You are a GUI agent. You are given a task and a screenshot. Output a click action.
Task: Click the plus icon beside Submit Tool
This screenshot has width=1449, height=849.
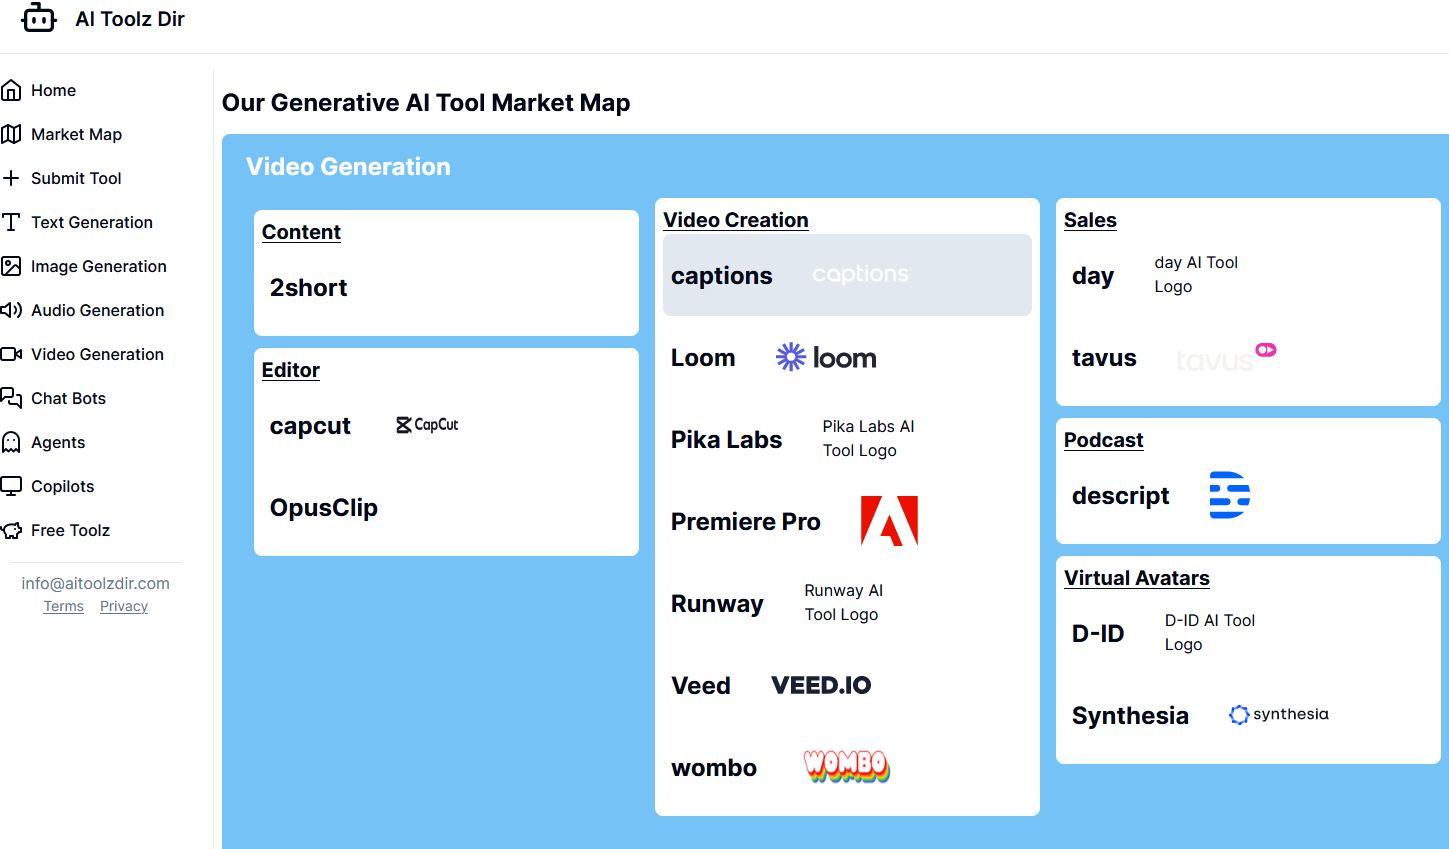point(11,178)
